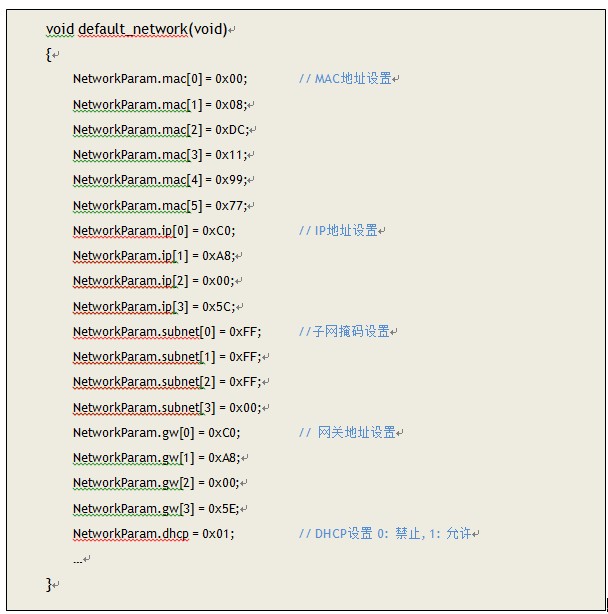608x614 pixels.
Task: Click line 'NetworkParam.ip[3] = 0x5C;'
Action: (154, 307)
